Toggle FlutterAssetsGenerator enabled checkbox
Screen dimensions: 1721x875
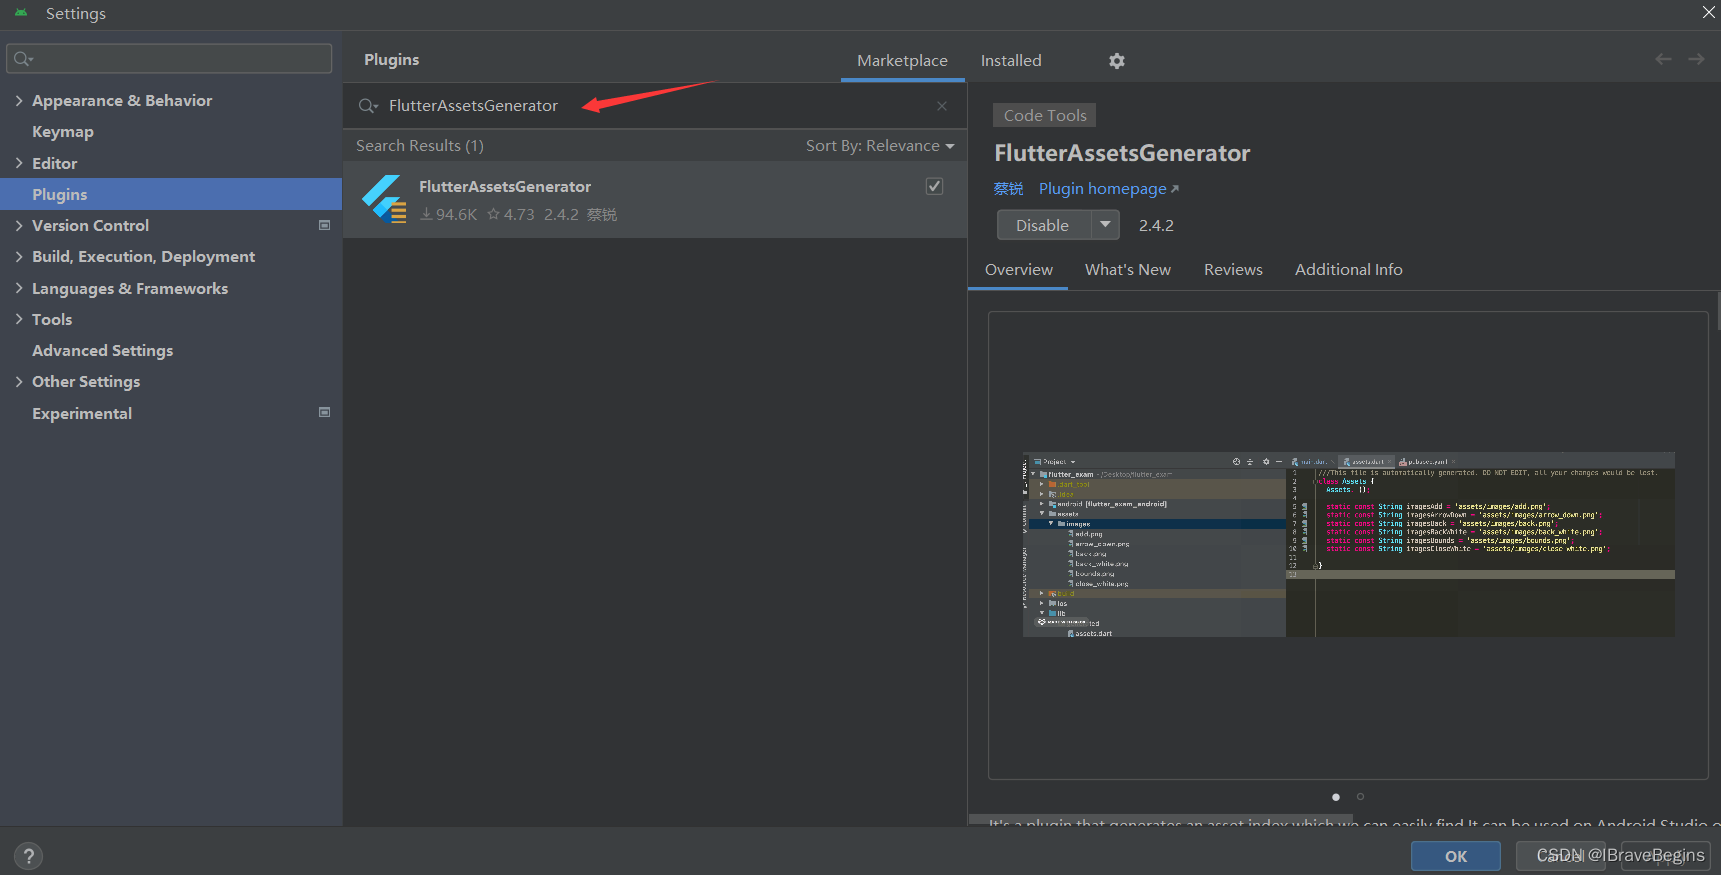[934, 186]
